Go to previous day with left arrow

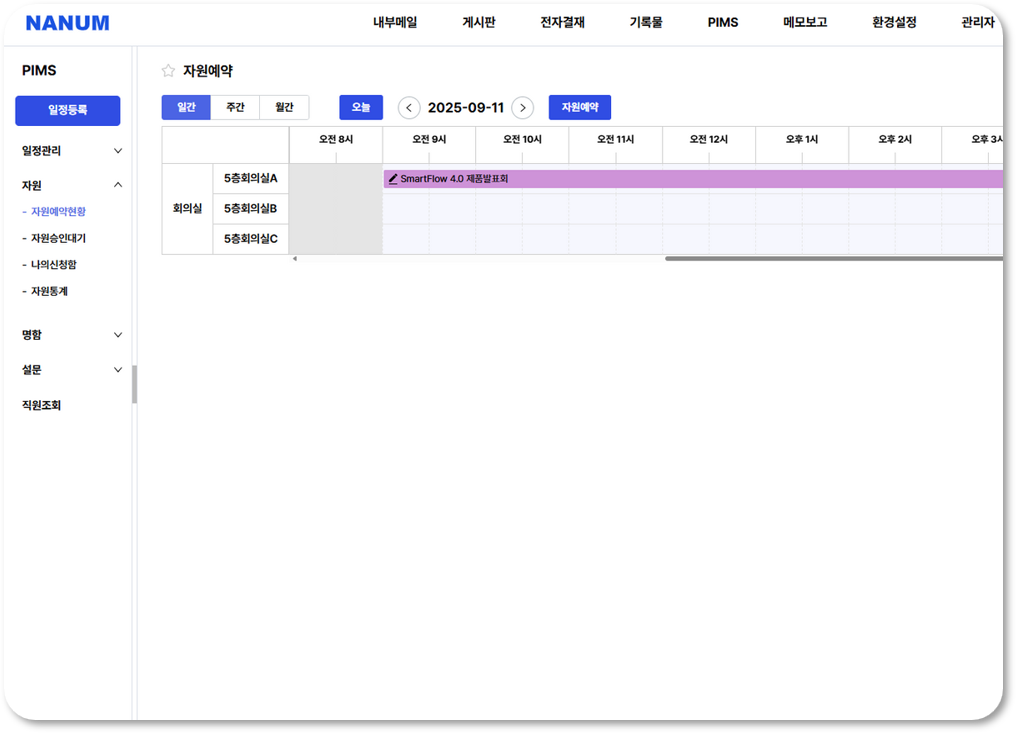[x=409, y=108]
